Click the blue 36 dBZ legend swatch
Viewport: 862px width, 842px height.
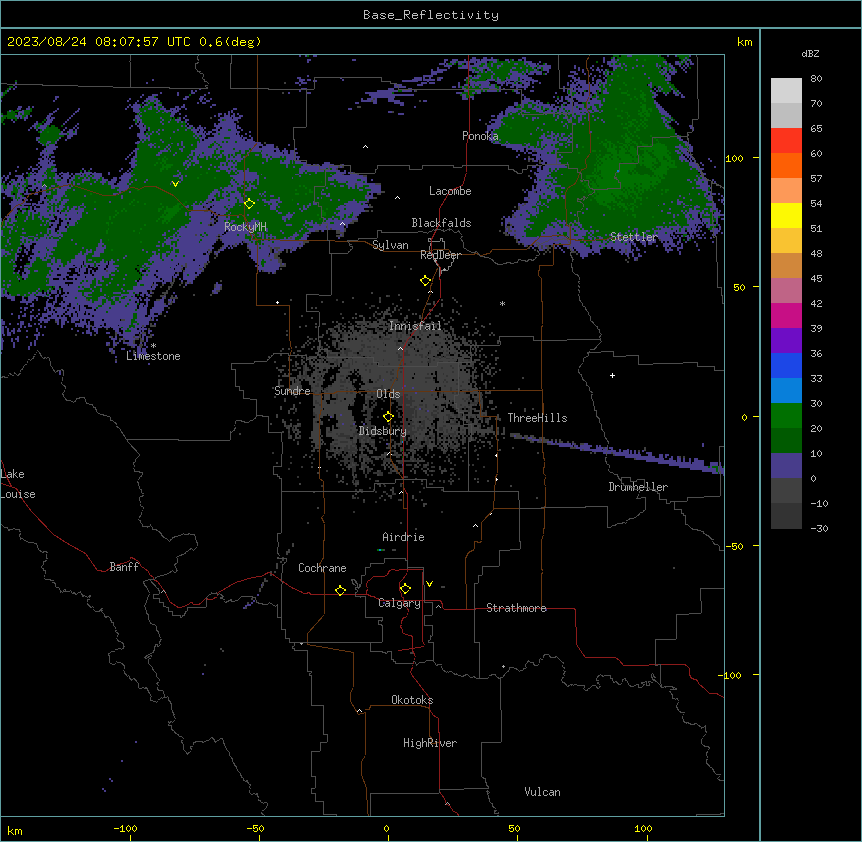[786, 365]
